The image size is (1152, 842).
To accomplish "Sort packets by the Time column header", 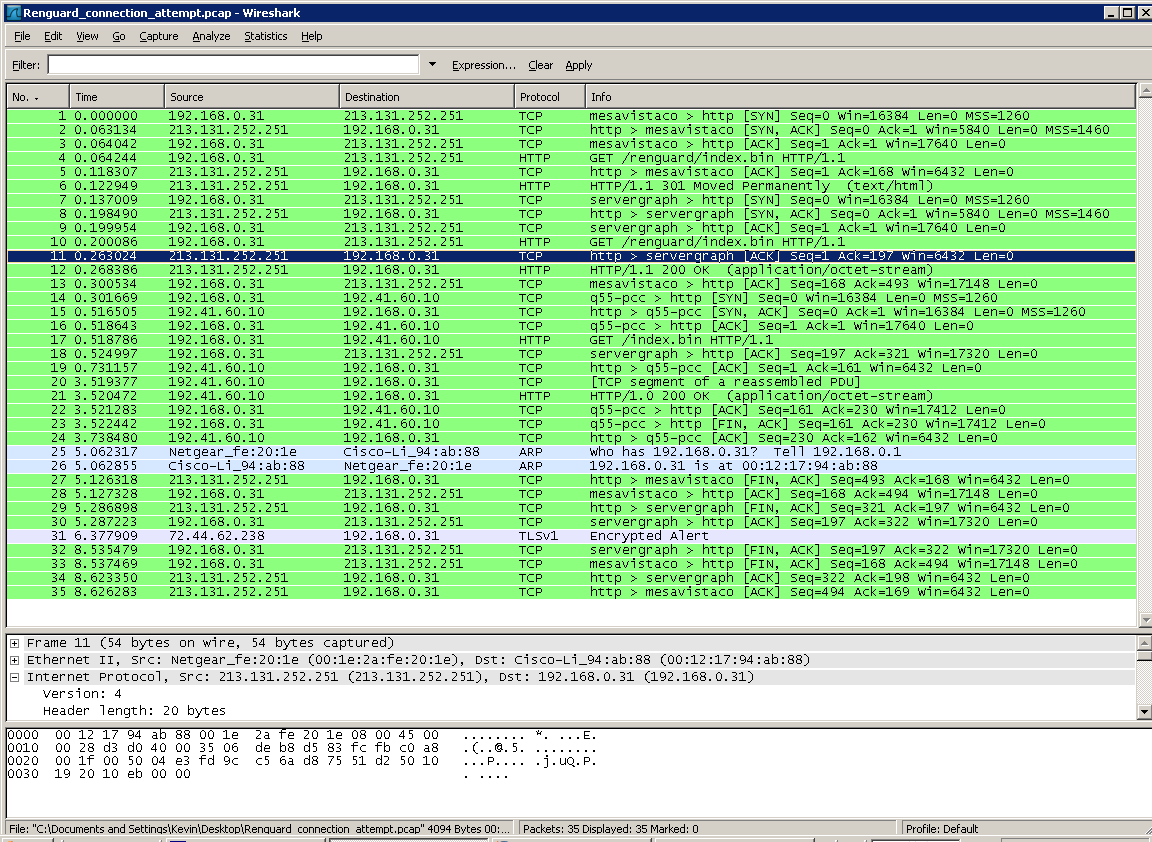I will (116, 97).
